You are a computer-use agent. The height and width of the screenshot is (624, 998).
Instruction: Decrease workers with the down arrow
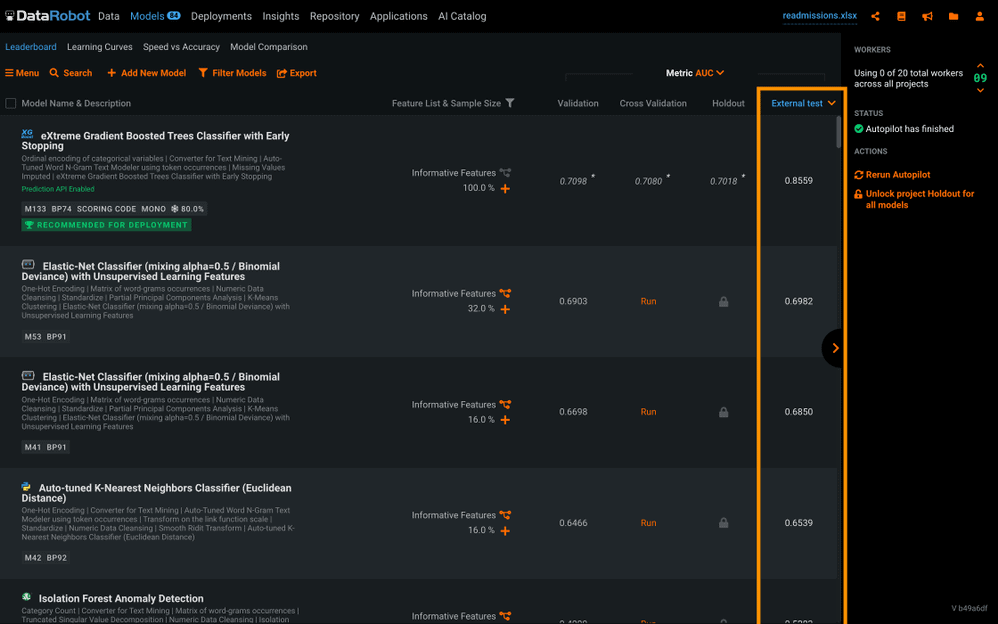(980, 90)
